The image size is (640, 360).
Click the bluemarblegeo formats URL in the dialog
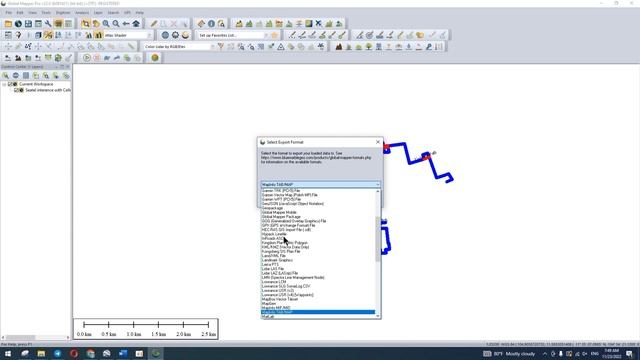(316, 158)
